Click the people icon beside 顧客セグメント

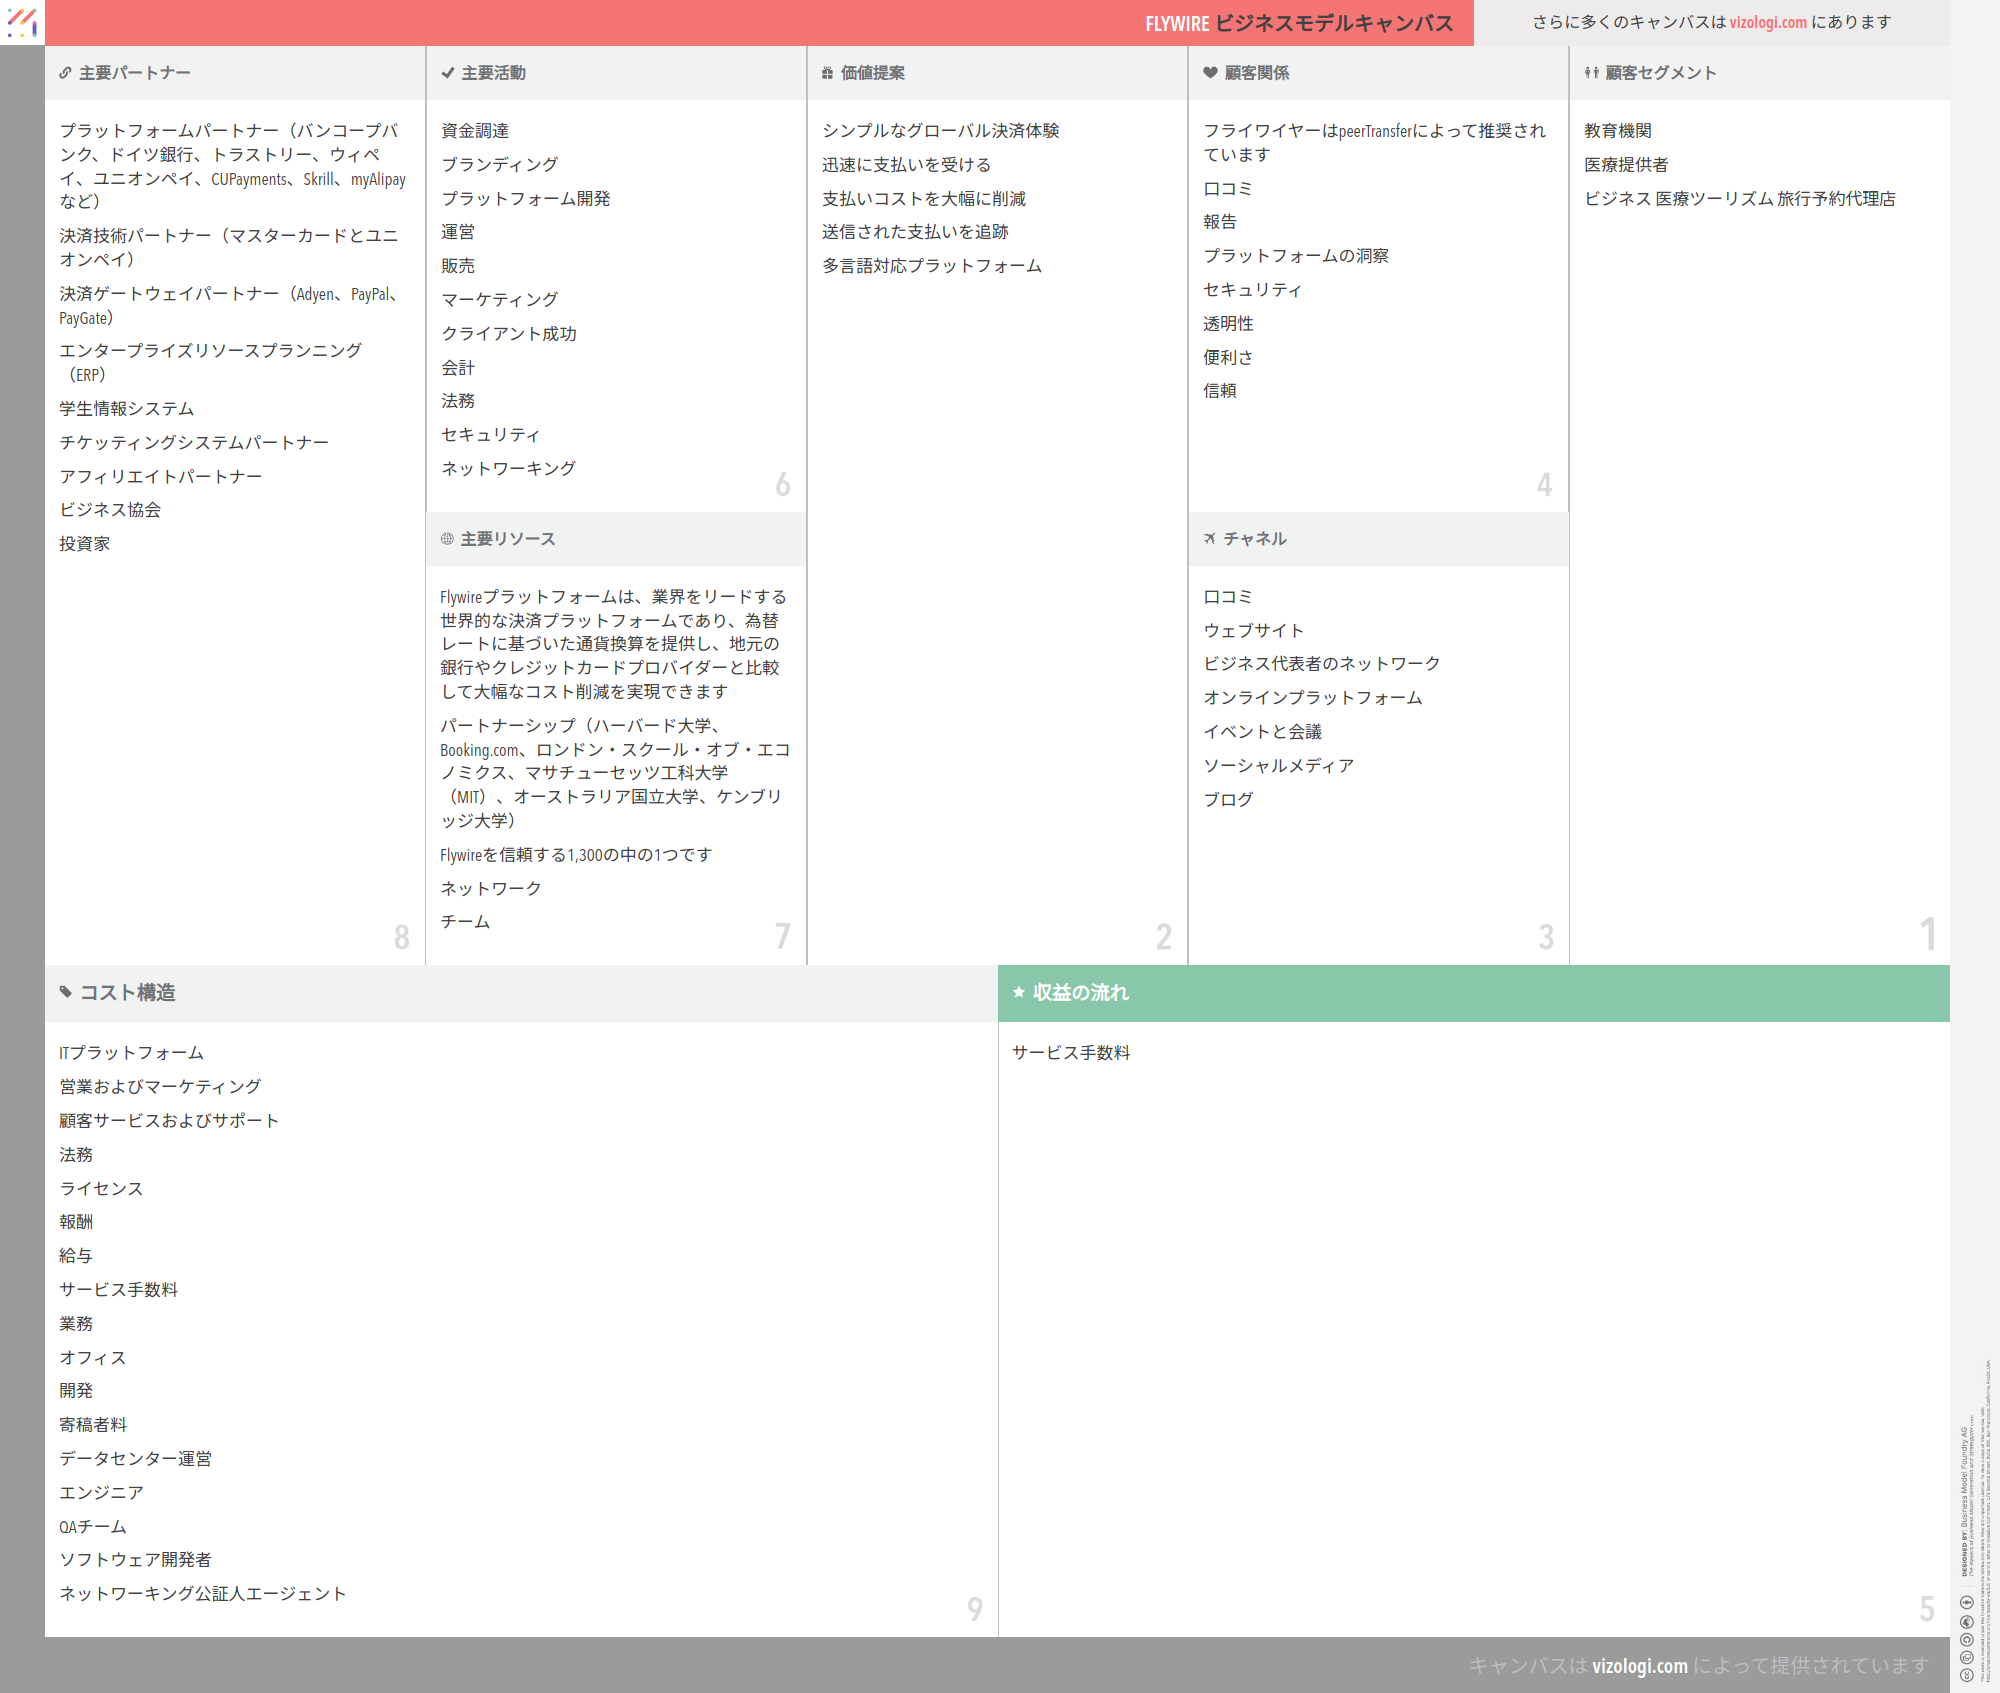pos(1591,73)
